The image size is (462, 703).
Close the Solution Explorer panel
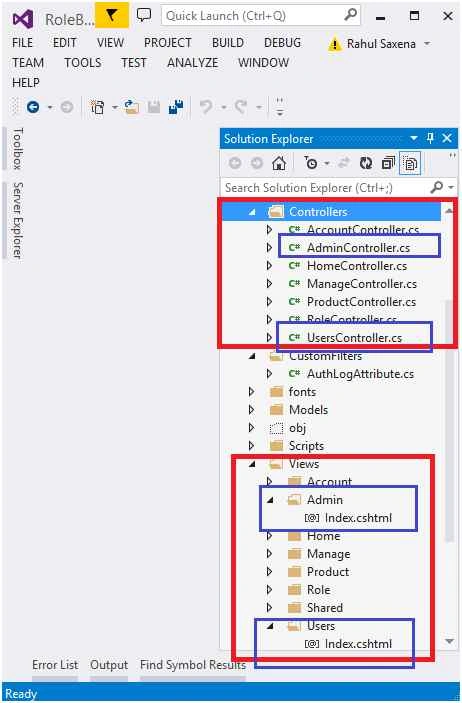(447, 138)
